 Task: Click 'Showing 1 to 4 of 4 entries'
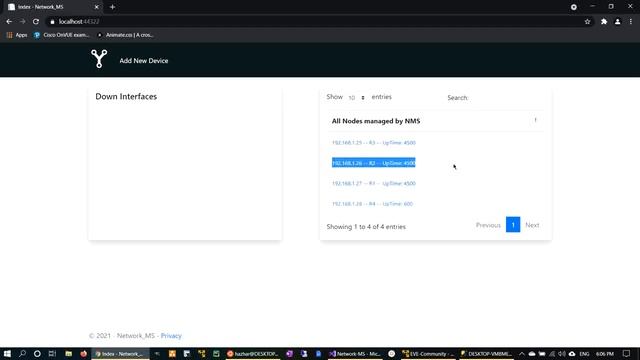pyautogui.click(x=366, y=227)
